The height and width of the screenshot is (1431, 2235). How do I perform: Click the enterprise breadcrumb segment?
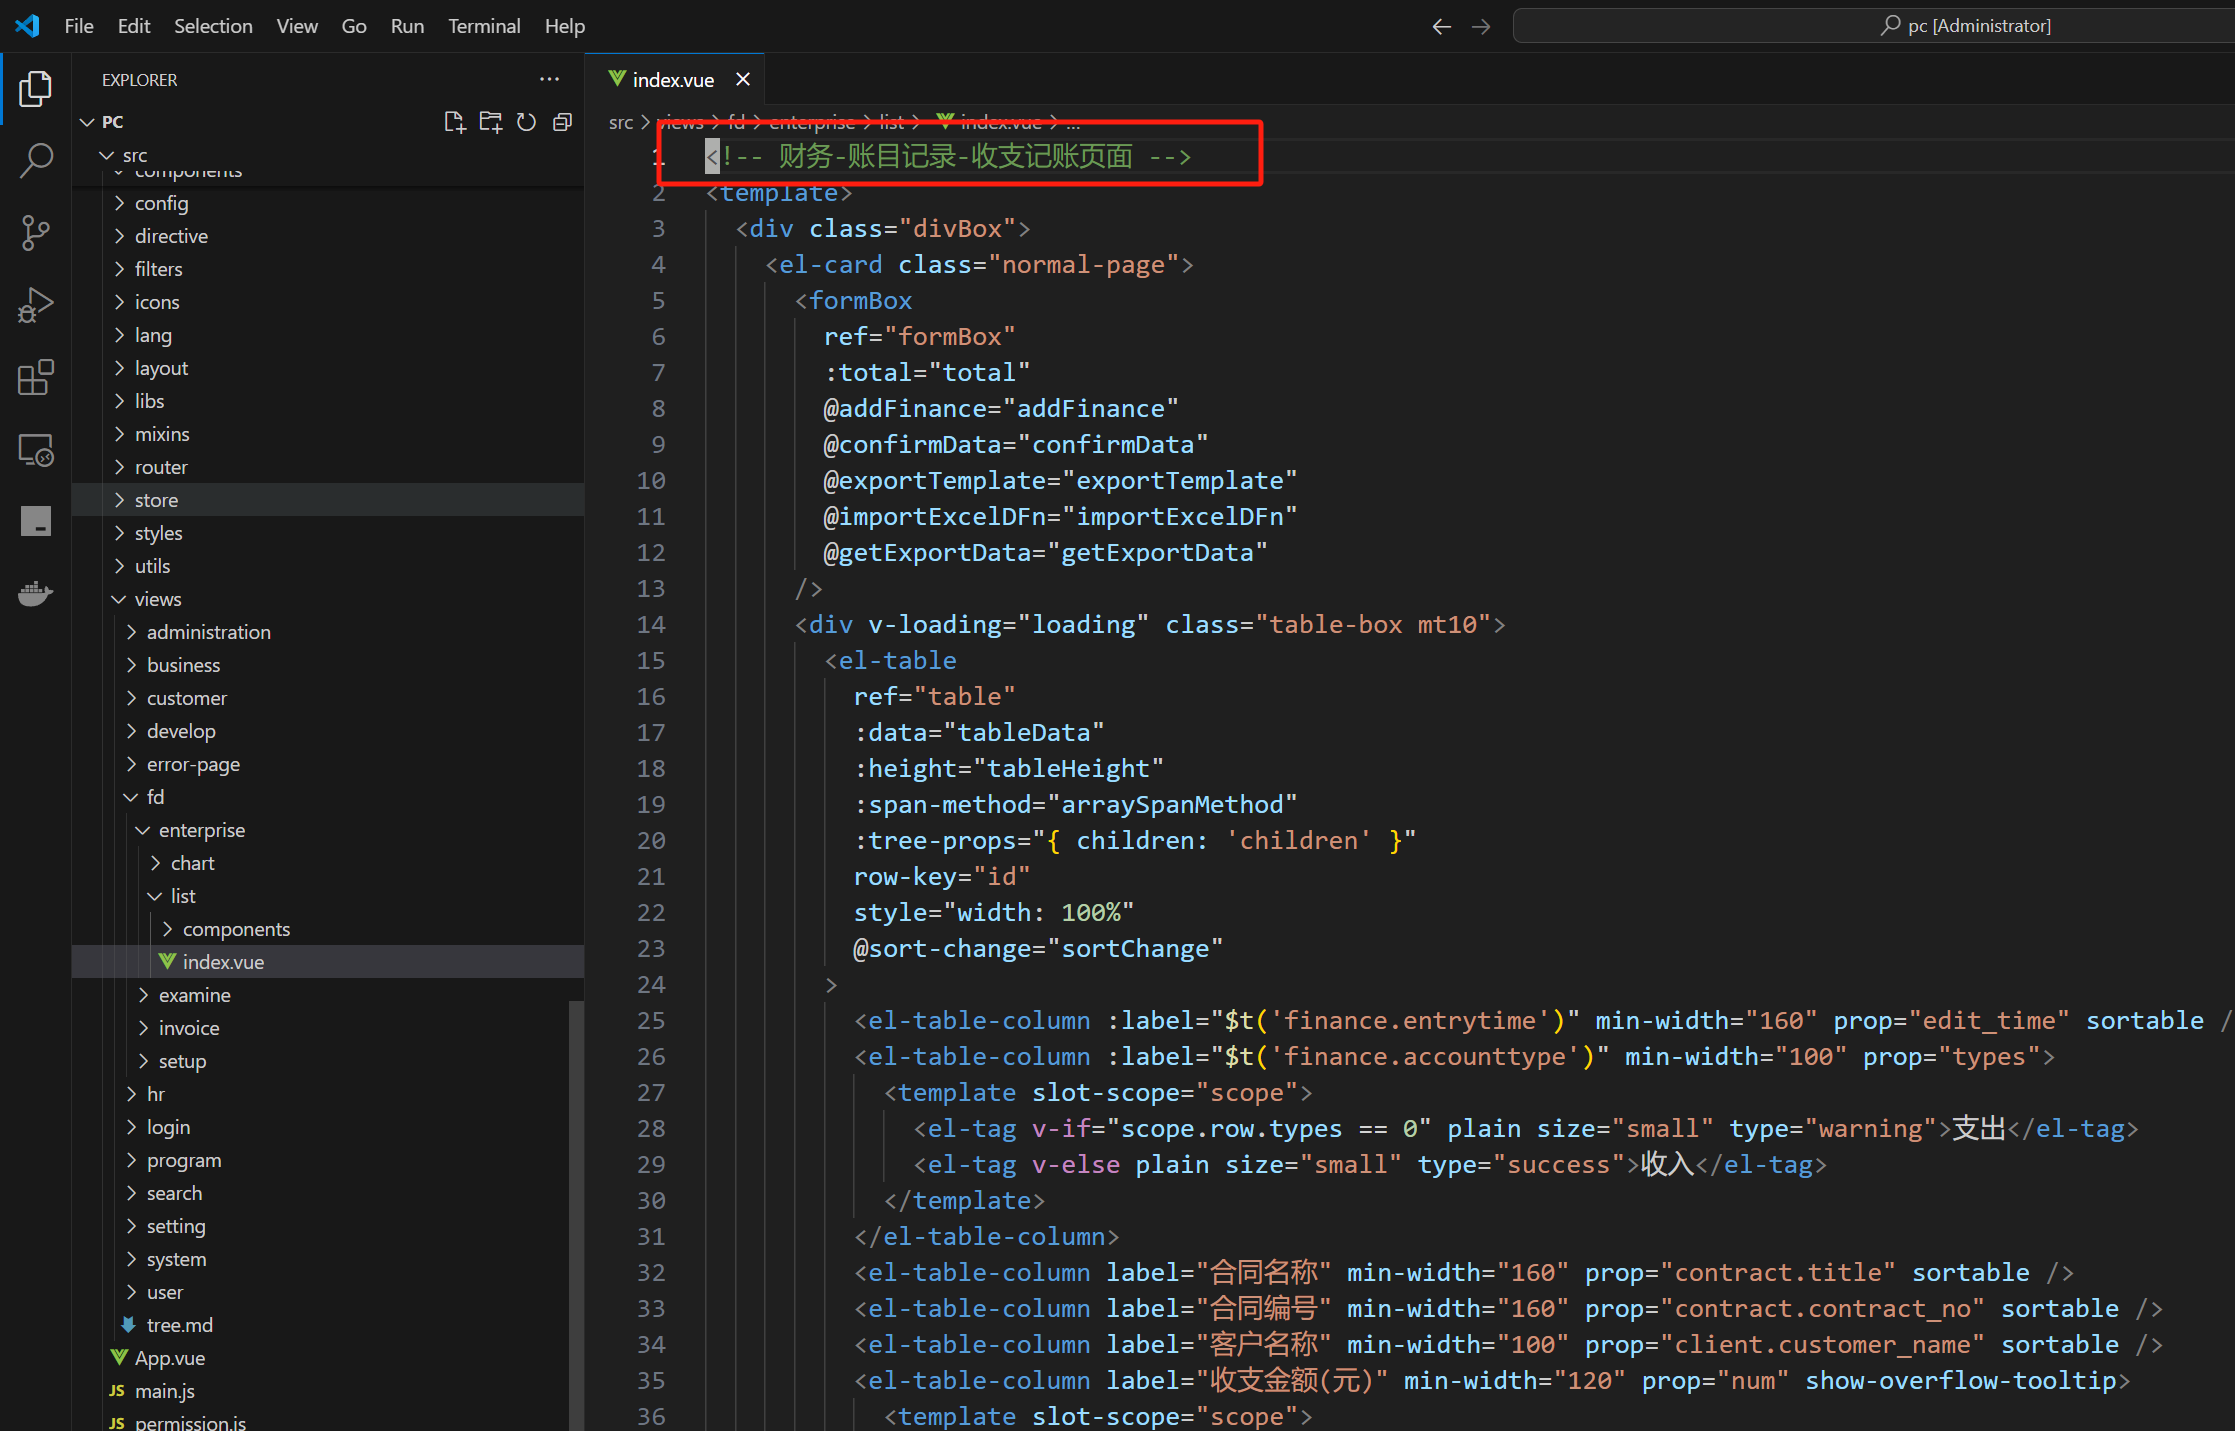pyautogui.click(x=812, y=122)
